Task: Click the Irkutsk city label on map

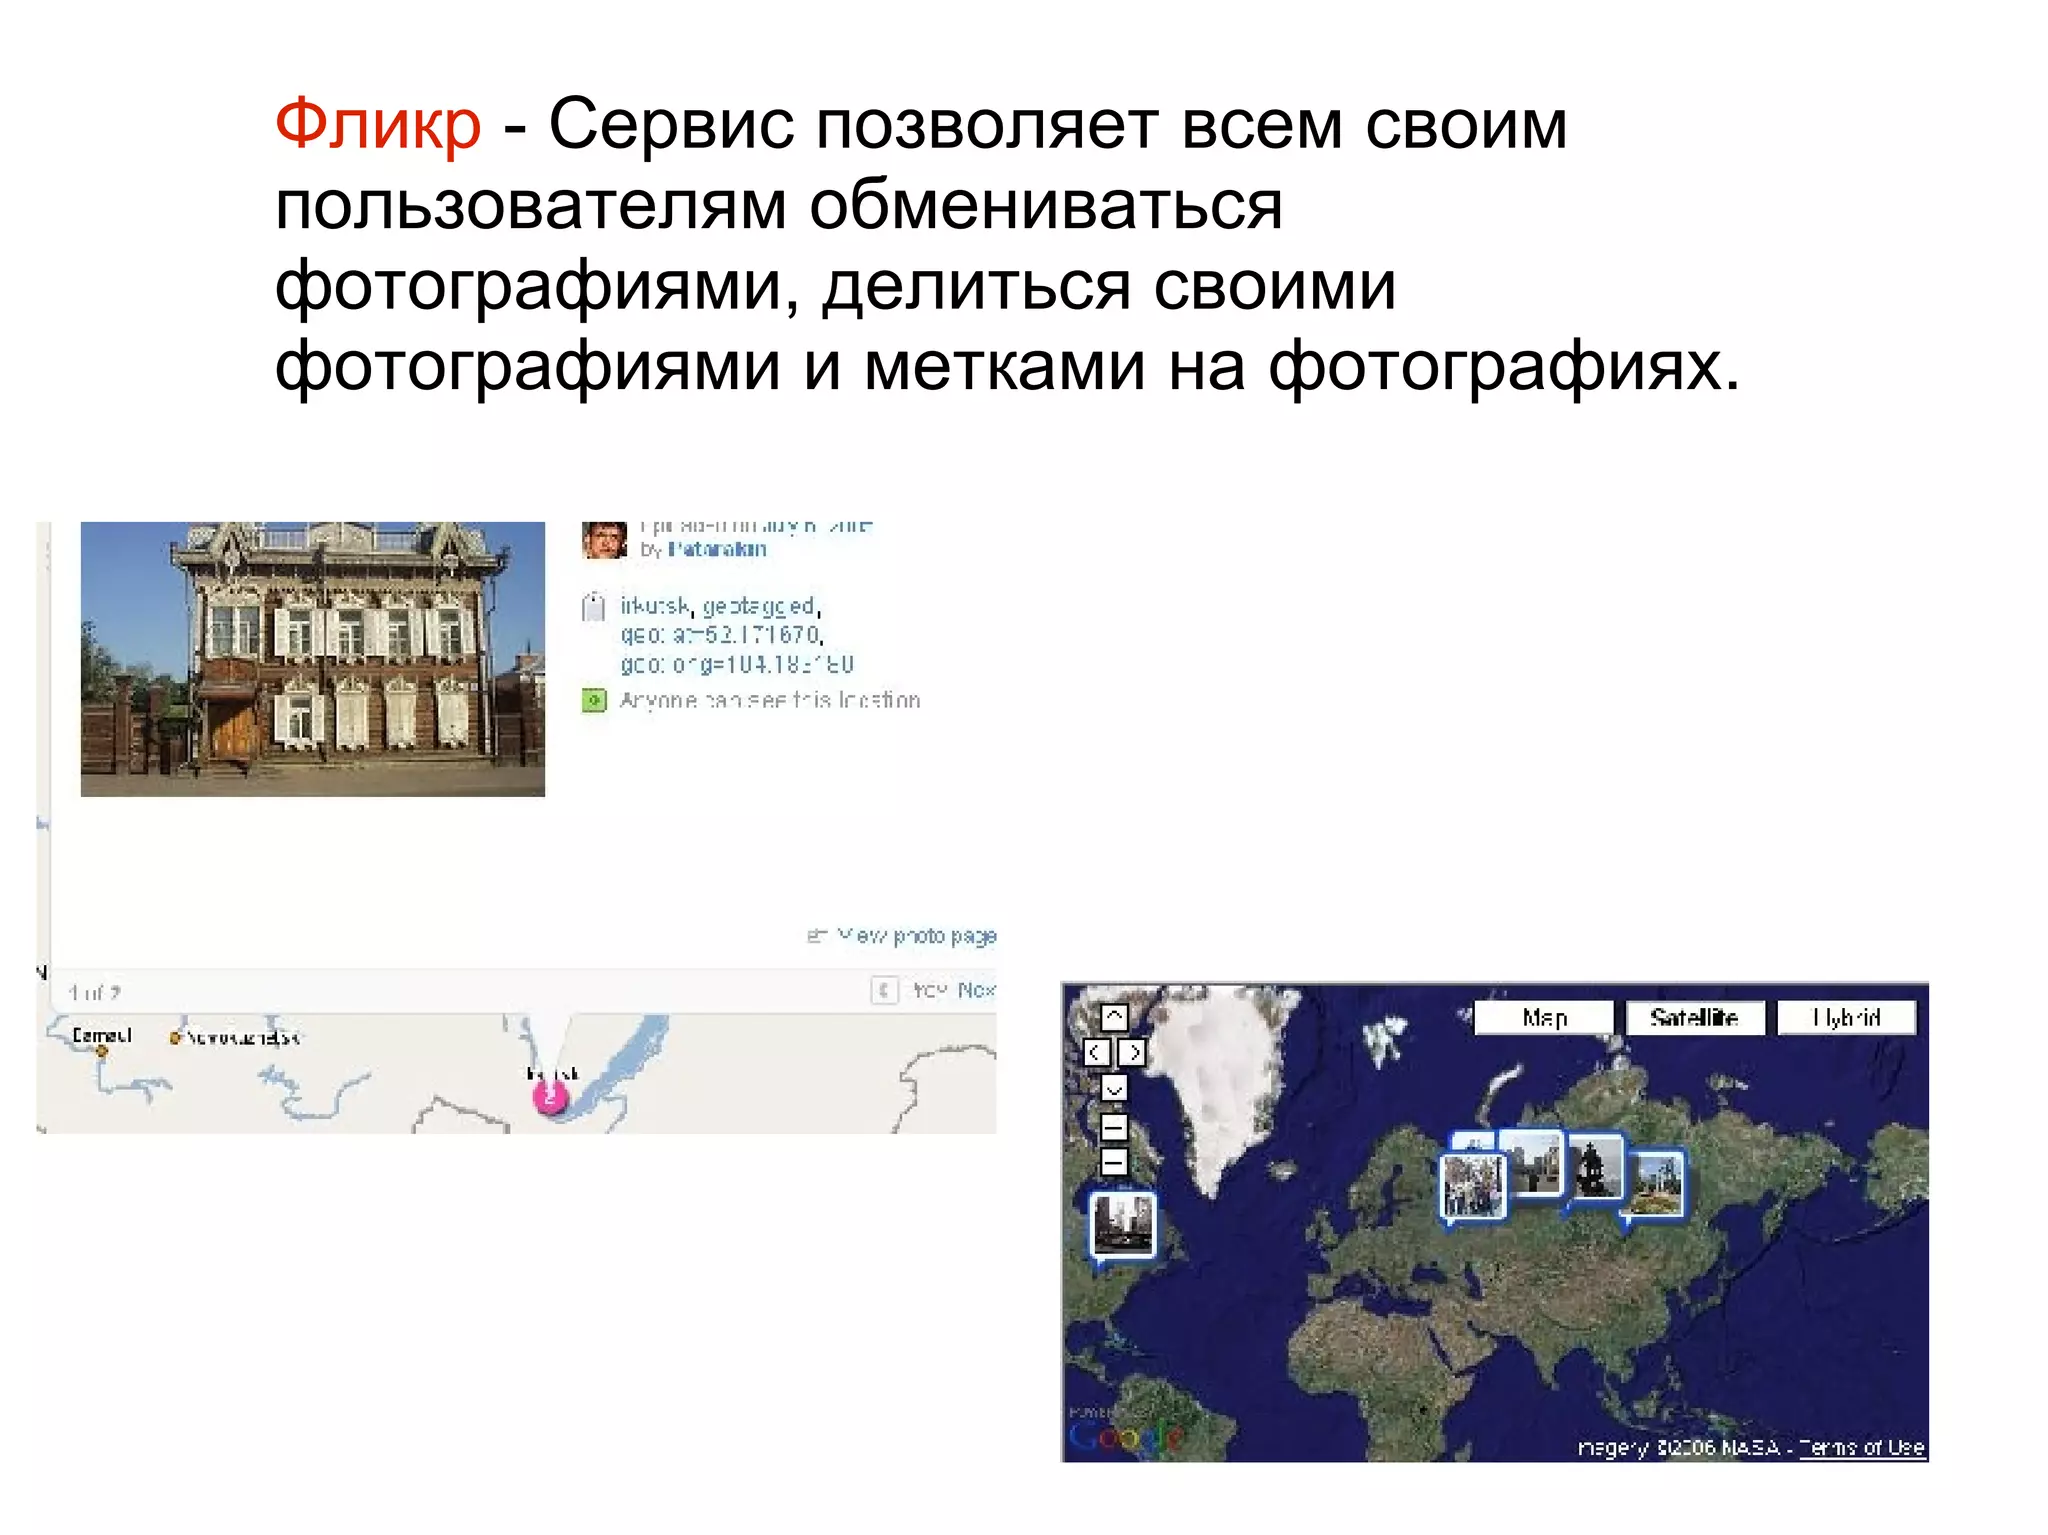Action: click(552, 1074)
